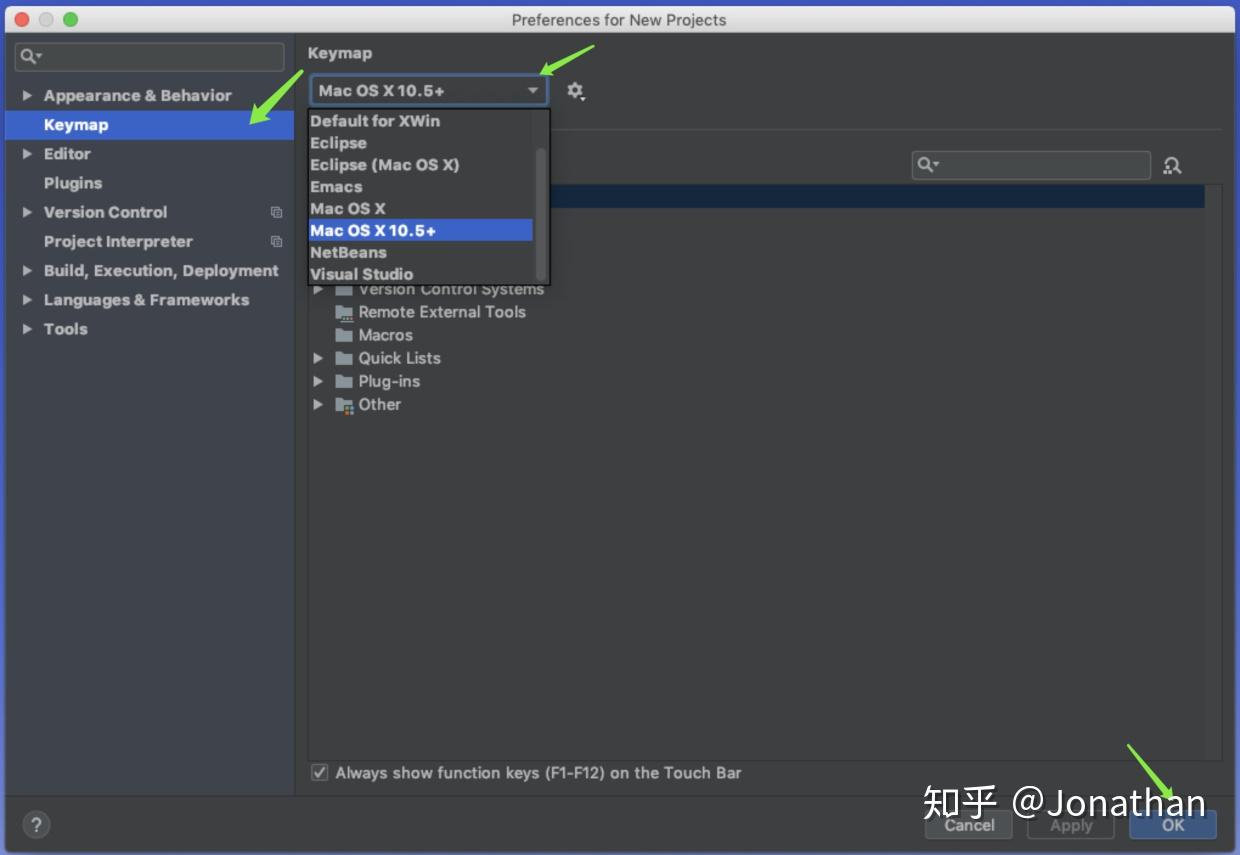
Task: Expand the Quick Lists tree node
Action: point(318,358)
